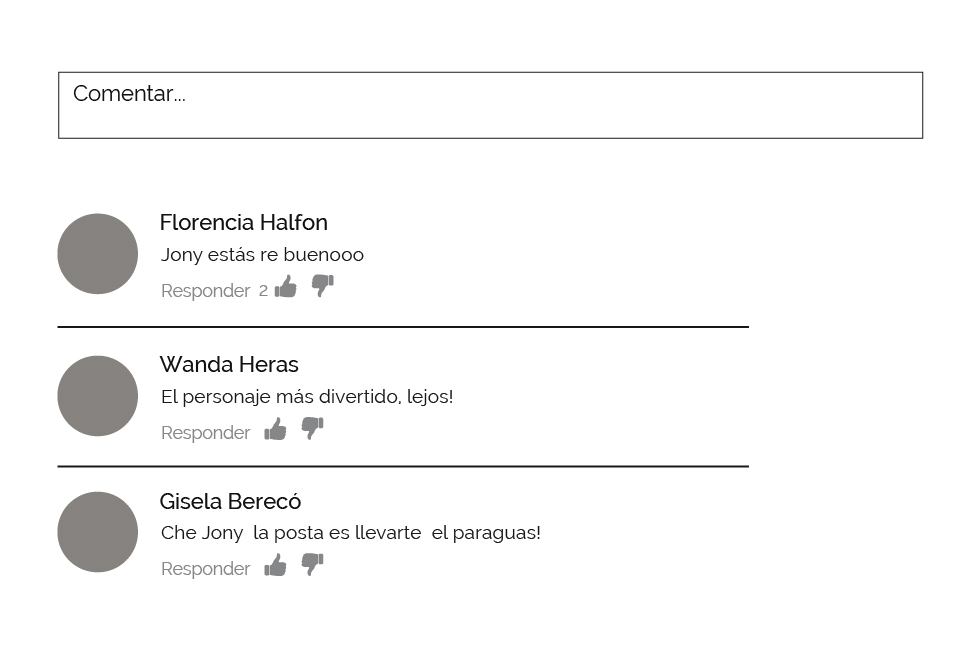Reply to Florencia Halfon's comment
Screen dimensions: 976x666
[x=205, y=291]
